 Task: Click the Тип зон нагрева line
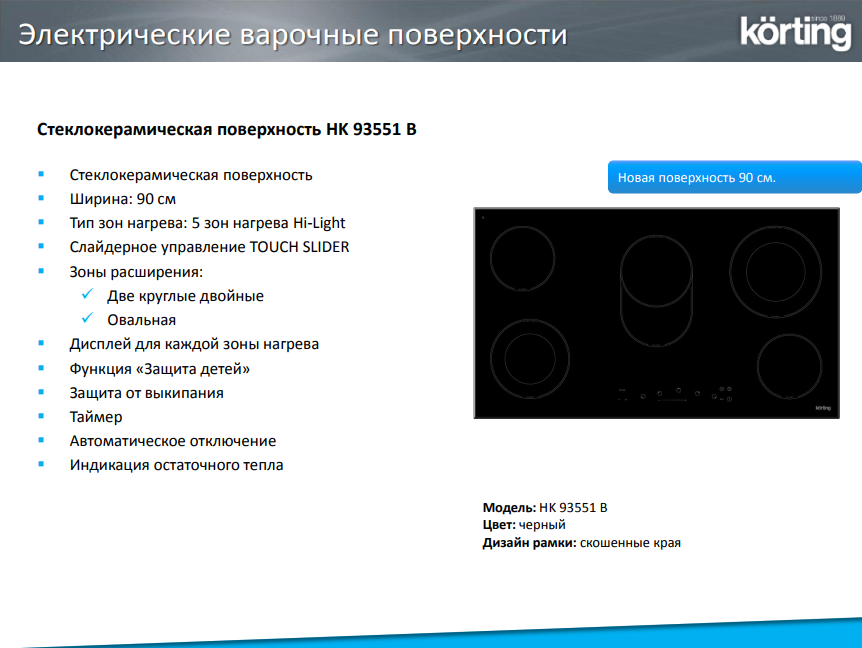(207, 223)
